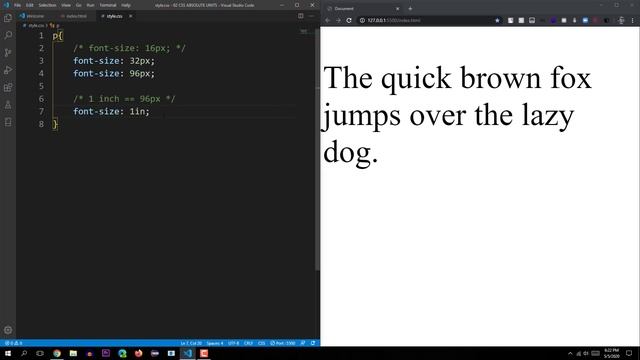Click the UTF-8 encoding status item
Image resolution: width=640 pixels, height=360 pixels.
[233, 343]
